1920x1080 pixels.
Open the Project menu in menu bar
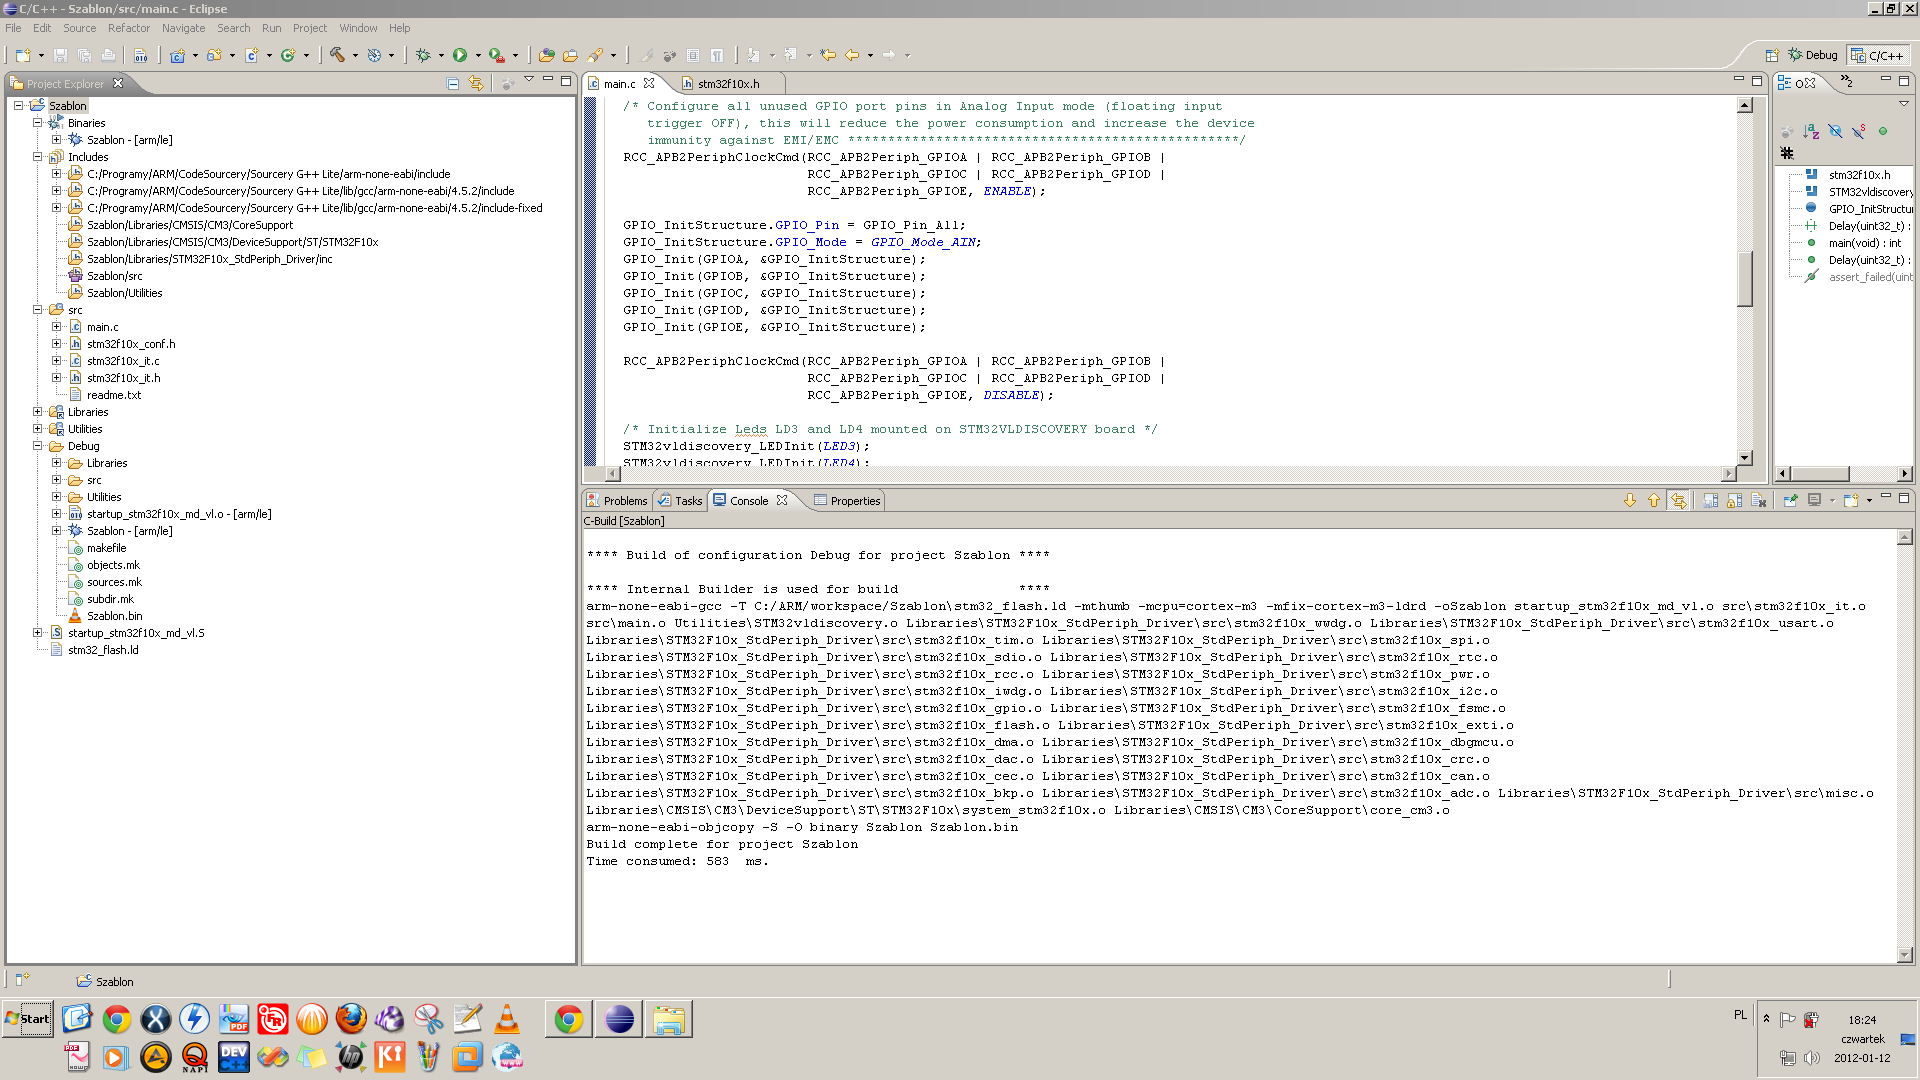(x=309, y=28)
